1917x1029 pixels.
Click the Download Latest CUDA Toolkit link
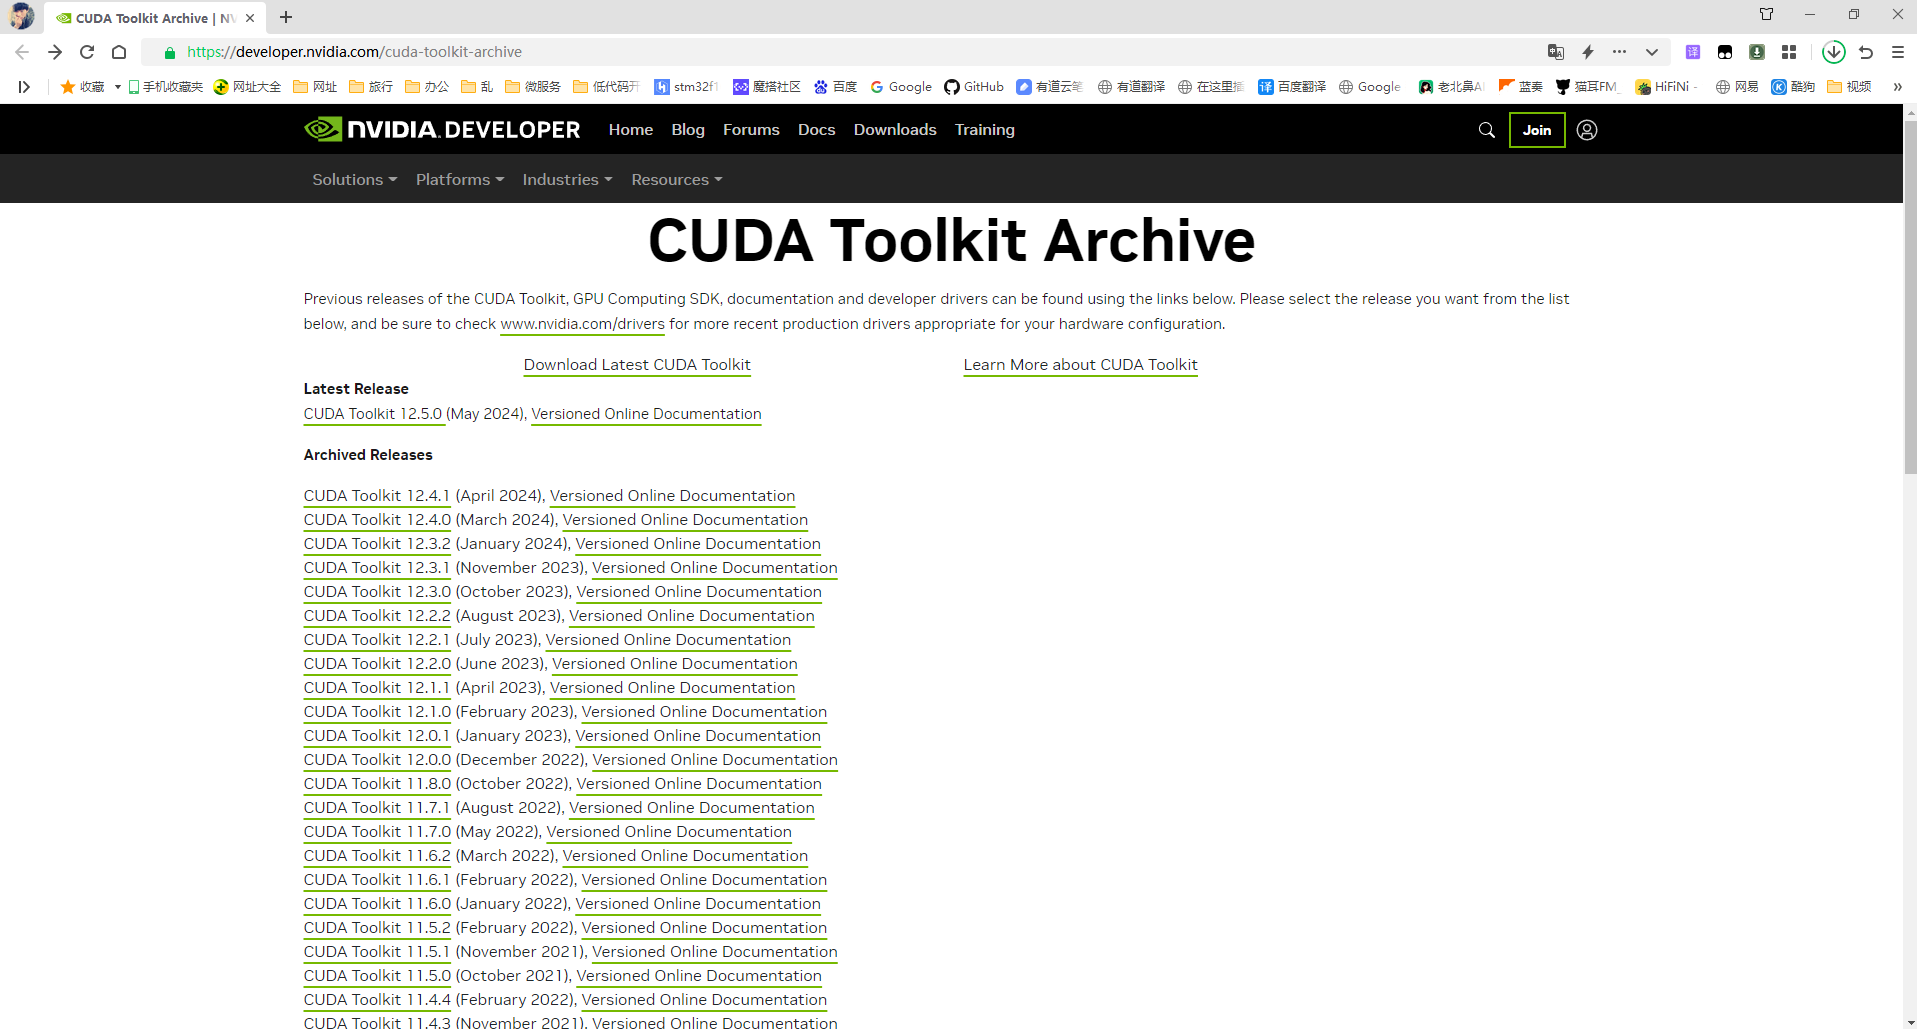click(x=636, y=365)
